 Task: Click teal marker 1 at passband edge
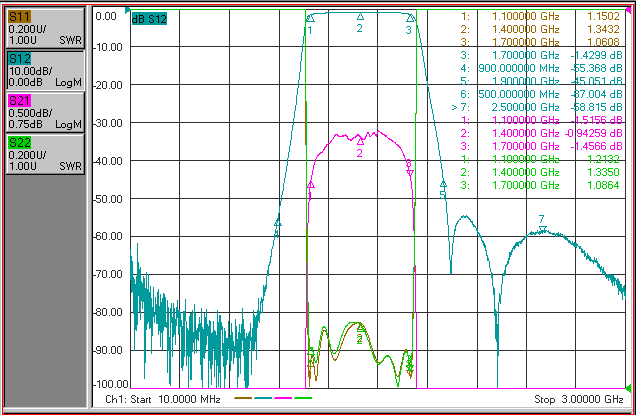tap(310, 18)
